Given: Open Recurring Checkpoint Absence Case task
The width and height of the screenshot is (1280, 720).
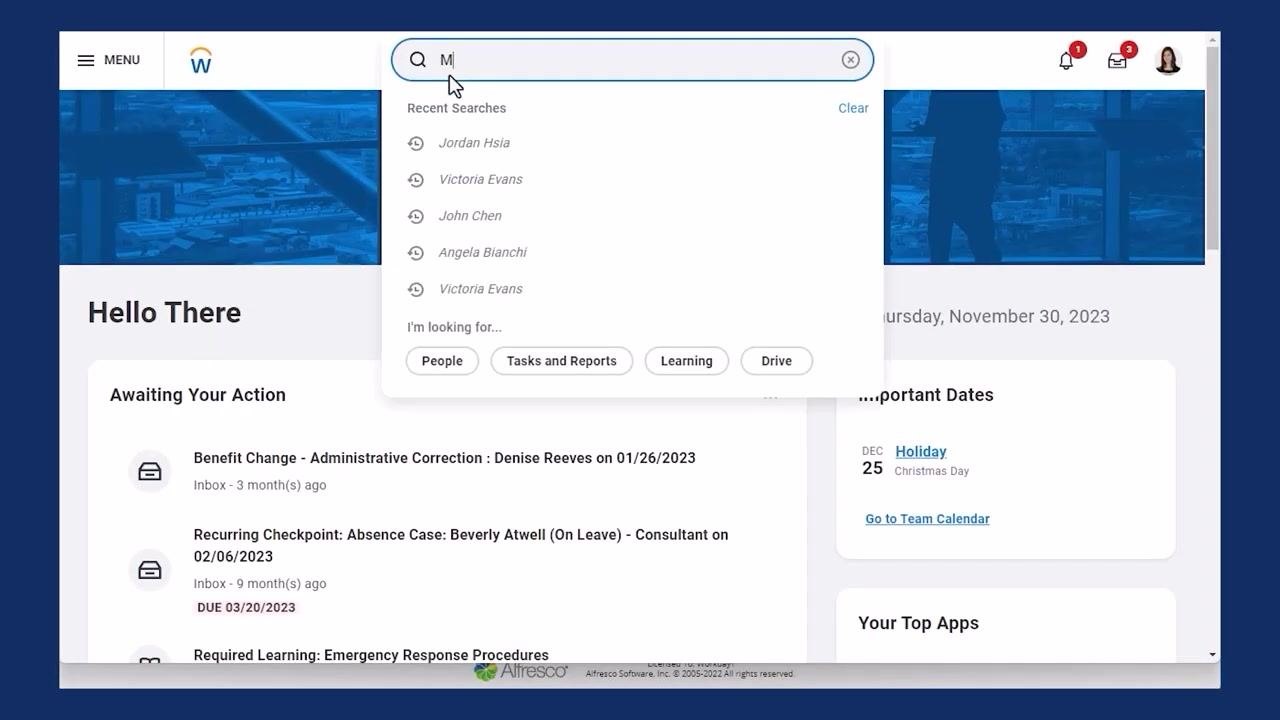Looking at the screenshot, I should click(461, 546).
